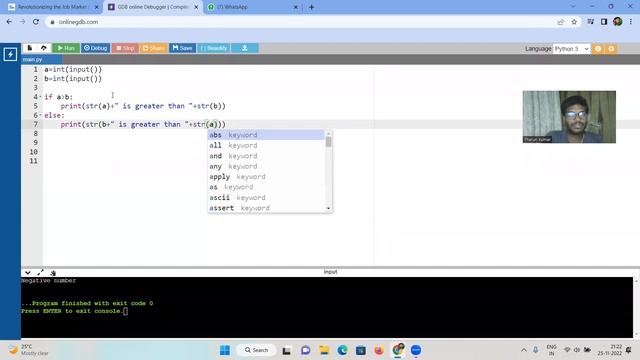
Task: Choose 'all' autocomplete suggestion
Action: coord(266,145)
